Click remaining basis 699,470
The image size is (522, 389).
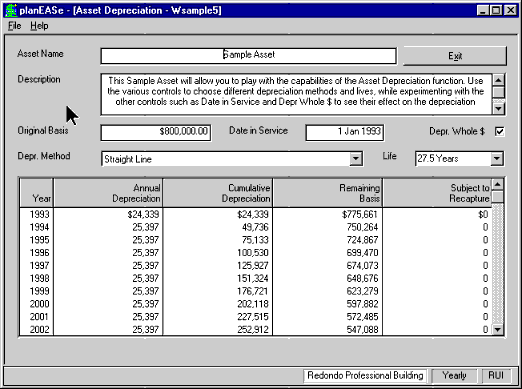pyautogui.click(x=362, y=253)
